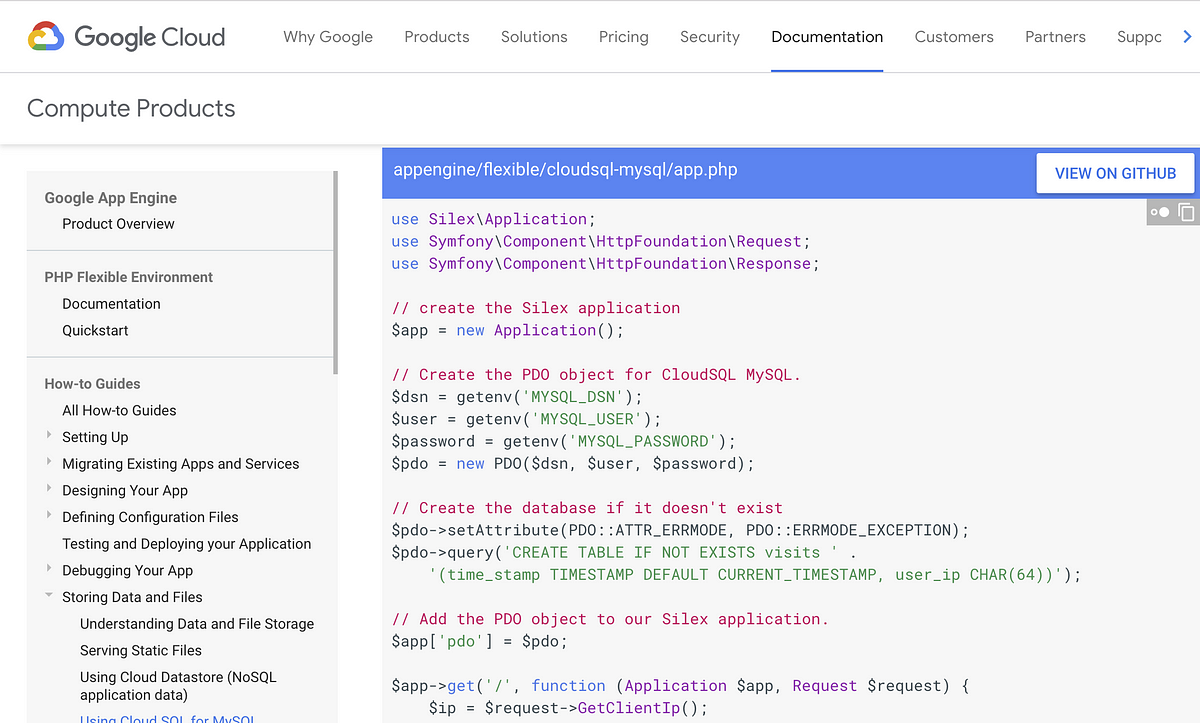
Task: Click the 'CREATE TABLE IF NOT EXISTS visits' line
Action: click(624, 552)
